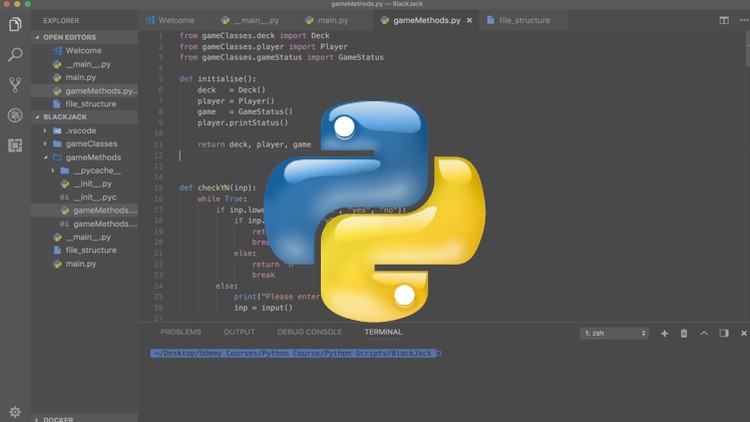750x422 pixels.
Task: Open file_structure in BlackJack tree
Action: click(85, 250)
